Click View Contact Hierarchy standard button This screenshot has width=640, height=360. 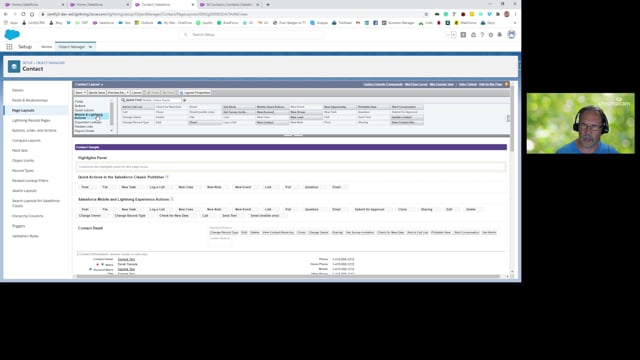coord(278,232)
